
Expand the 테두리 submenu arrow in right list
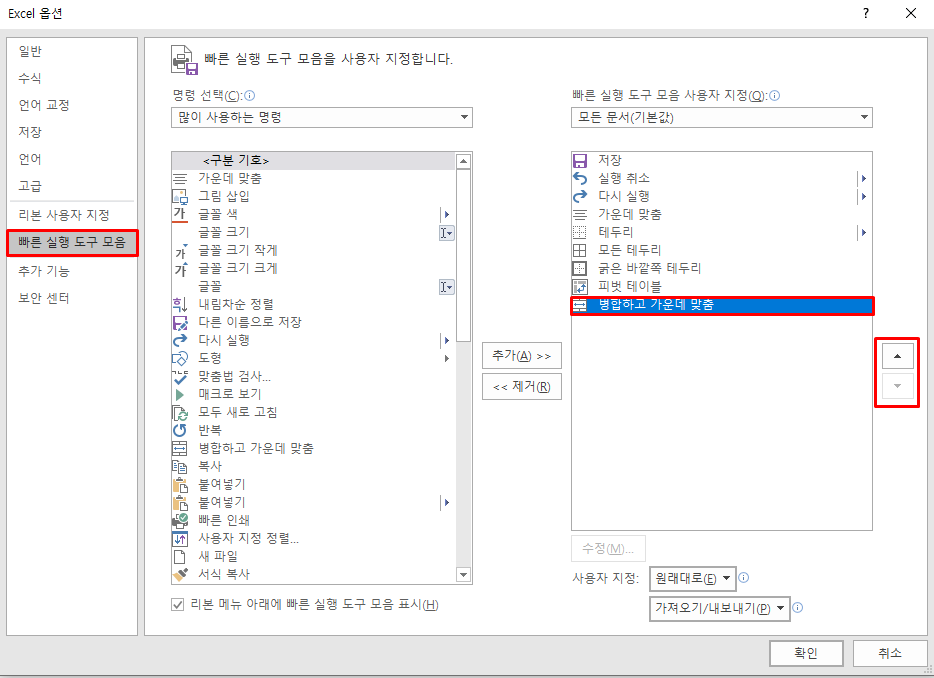[x=864, y=232]
